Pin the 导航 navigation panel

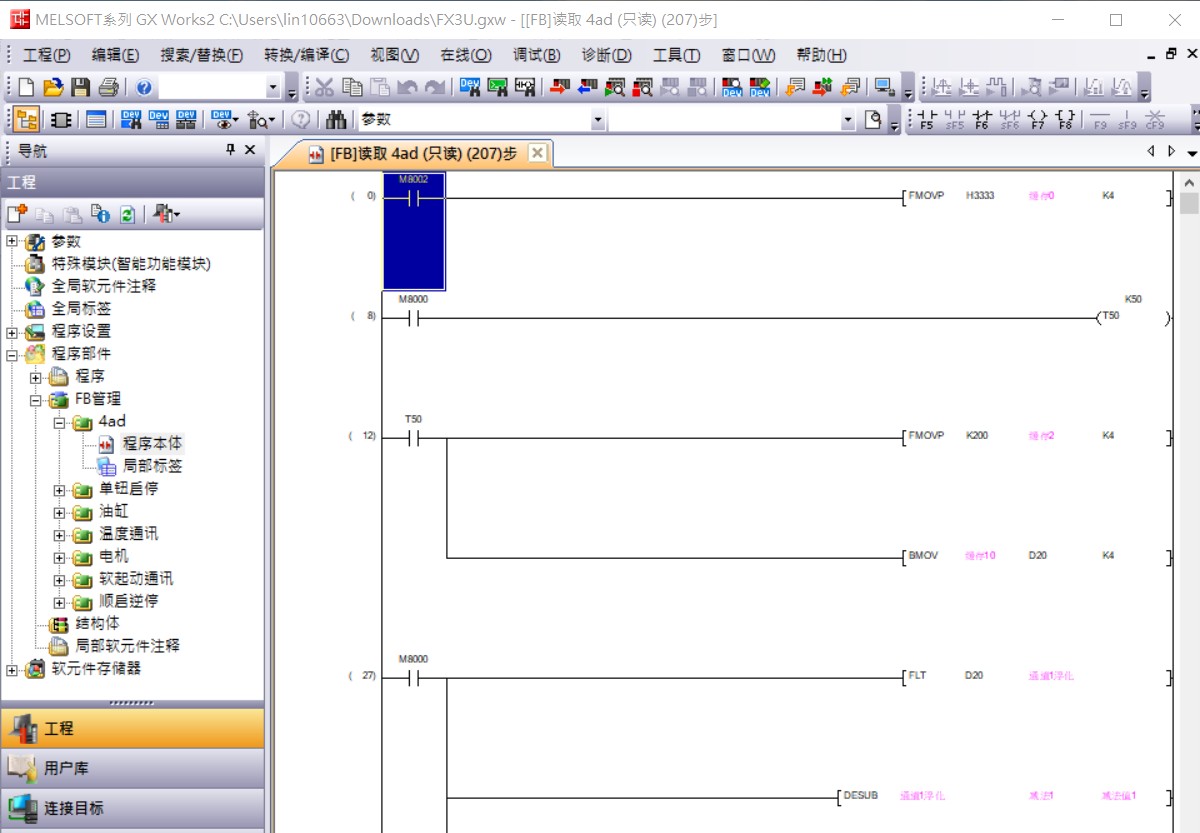230,150
